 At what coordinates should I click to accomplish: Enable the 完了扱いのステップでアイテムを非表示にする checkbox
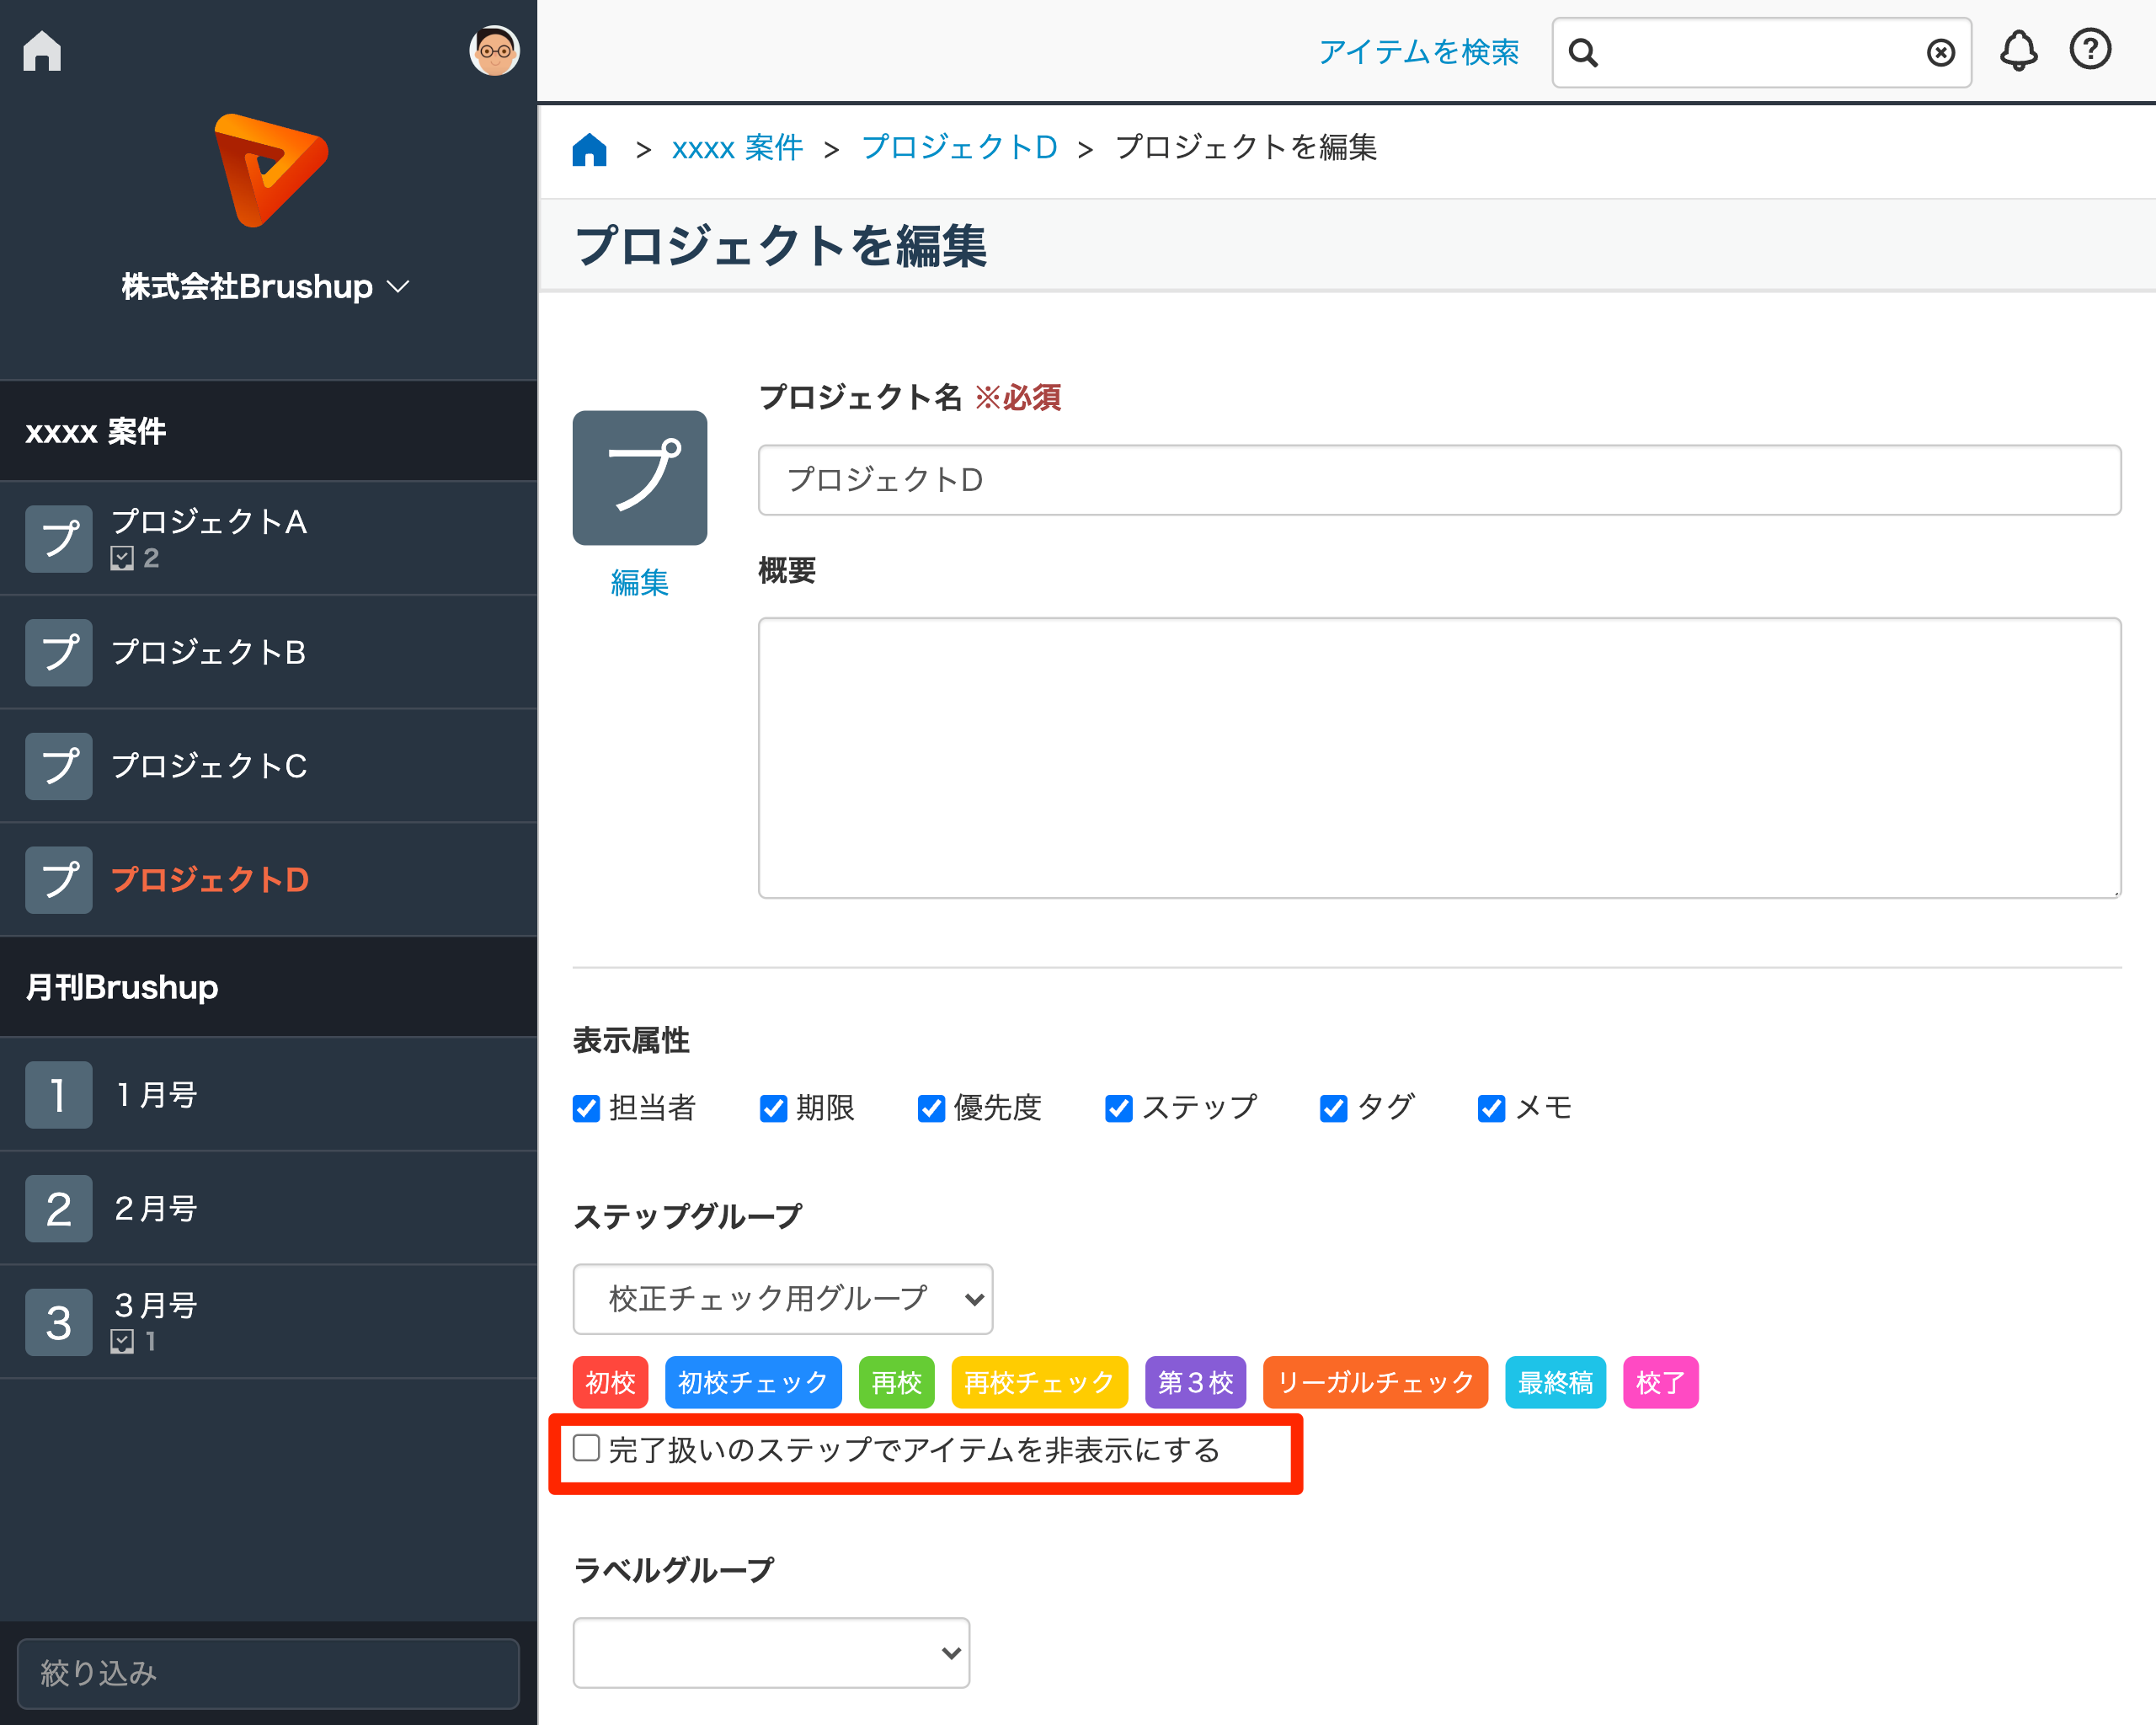click(585, 1447)
